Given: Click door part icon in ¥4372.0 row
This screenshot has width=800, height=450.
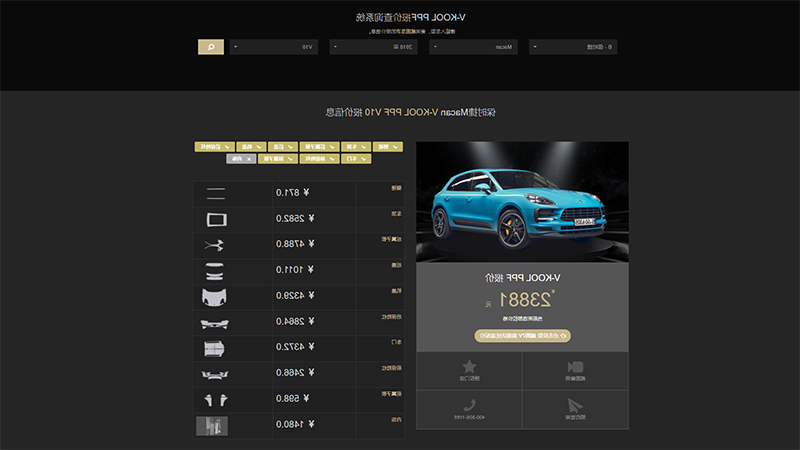Looking at the screenshot, I should click(x=214, y=348).
